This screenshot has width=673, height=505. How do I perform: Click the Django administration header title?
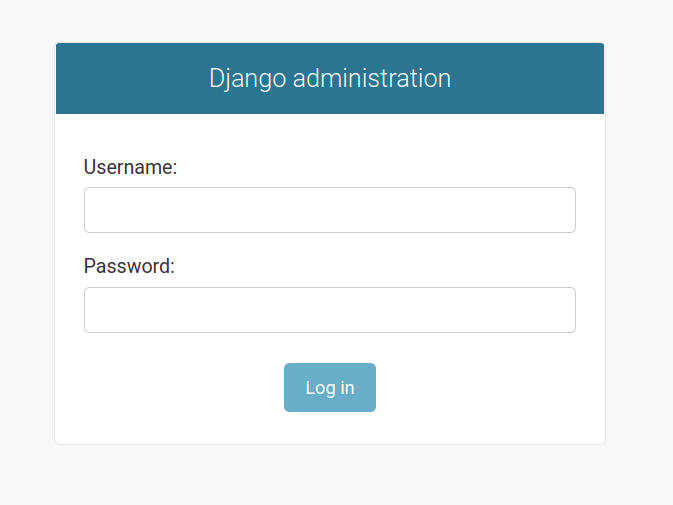[330, 79]
